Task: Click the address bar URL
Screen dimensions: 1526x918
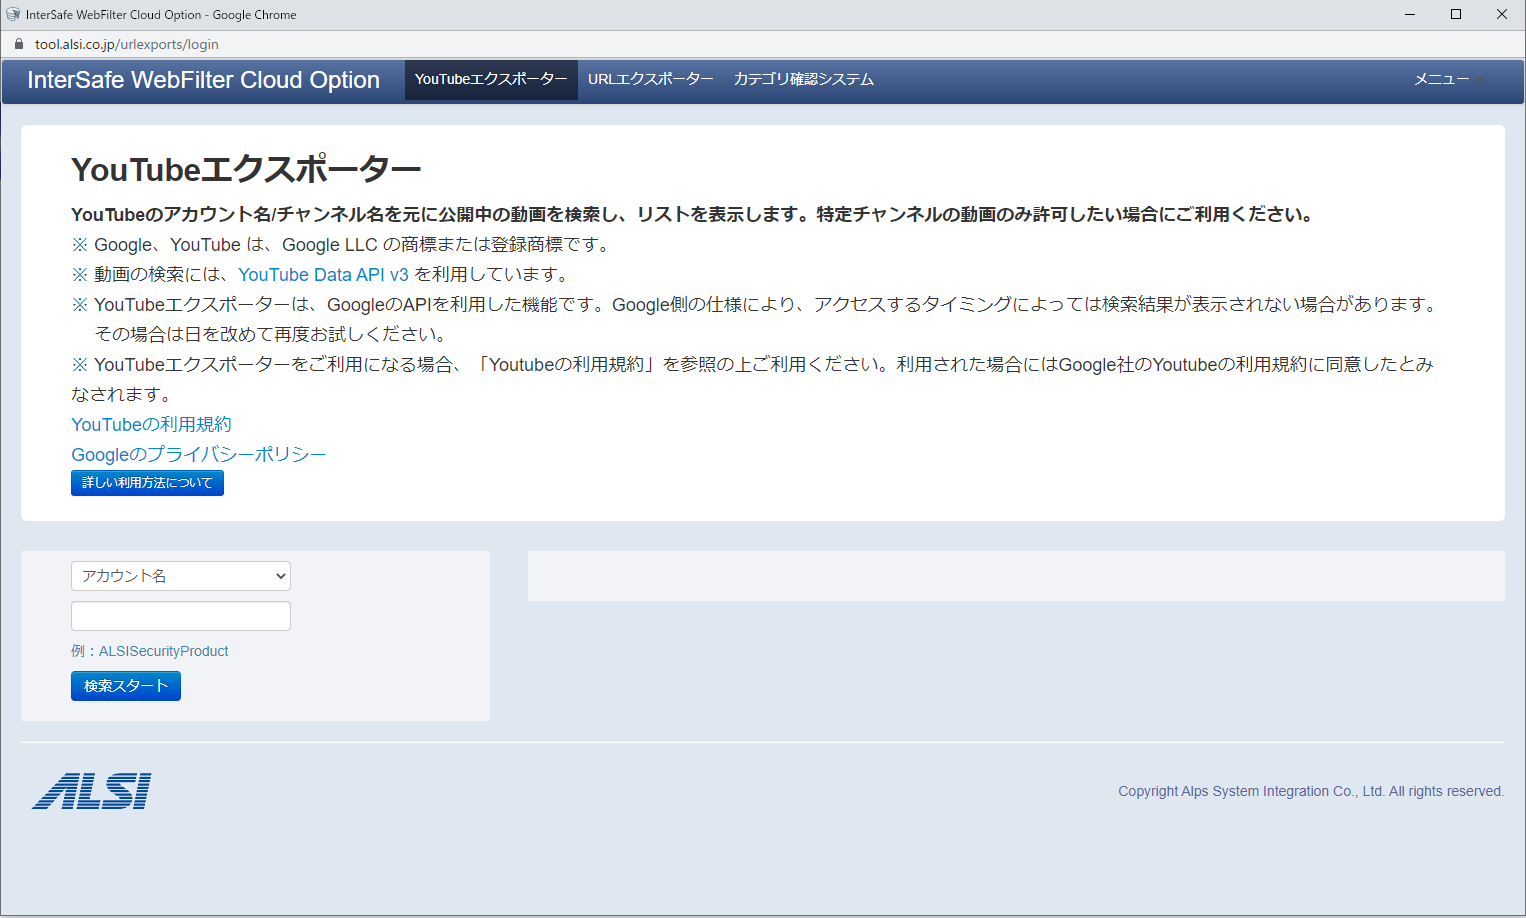Action: 127,44
